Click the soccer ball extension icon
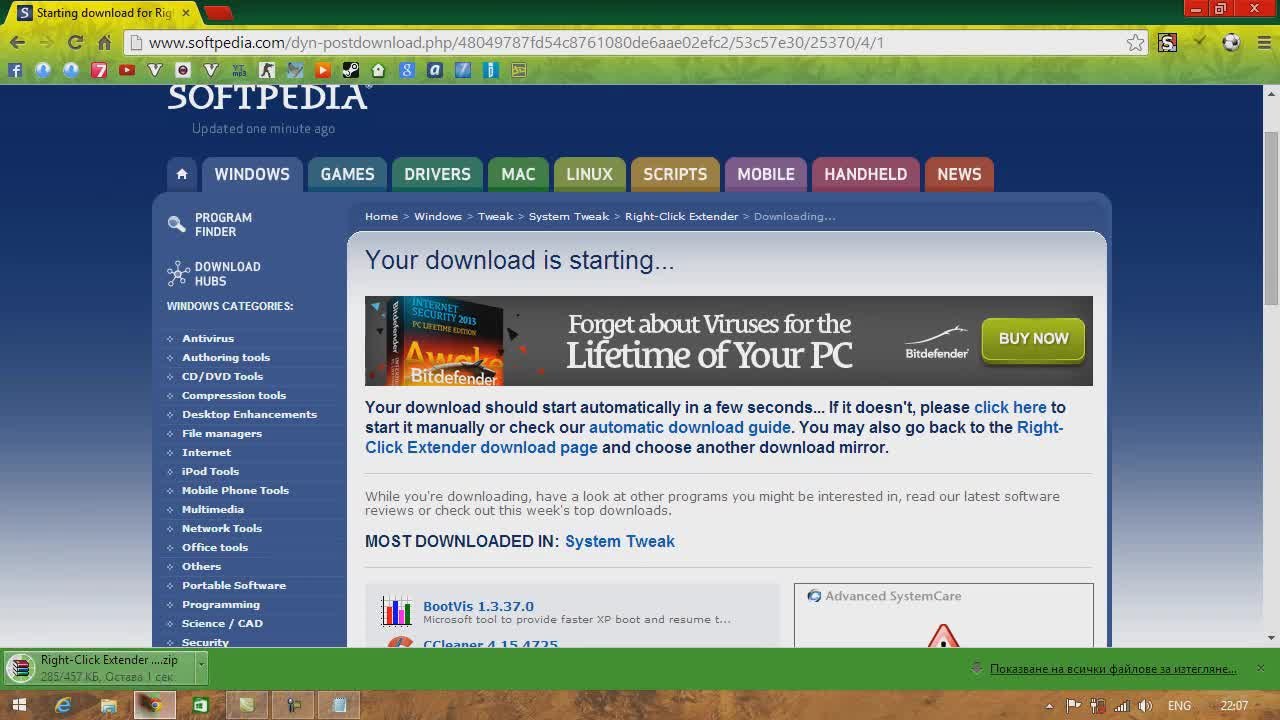The height and width of the screenshot is (720, 1280). tap(1231, 42)
